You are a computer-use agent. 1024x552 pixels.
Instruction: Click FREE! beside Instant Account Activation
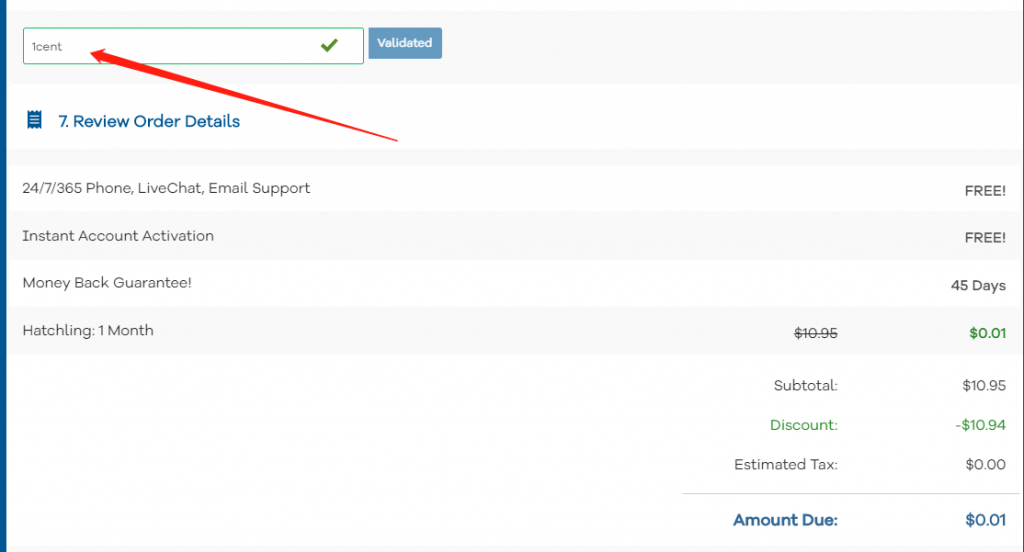pyautogui.click(x=985, y=238)
